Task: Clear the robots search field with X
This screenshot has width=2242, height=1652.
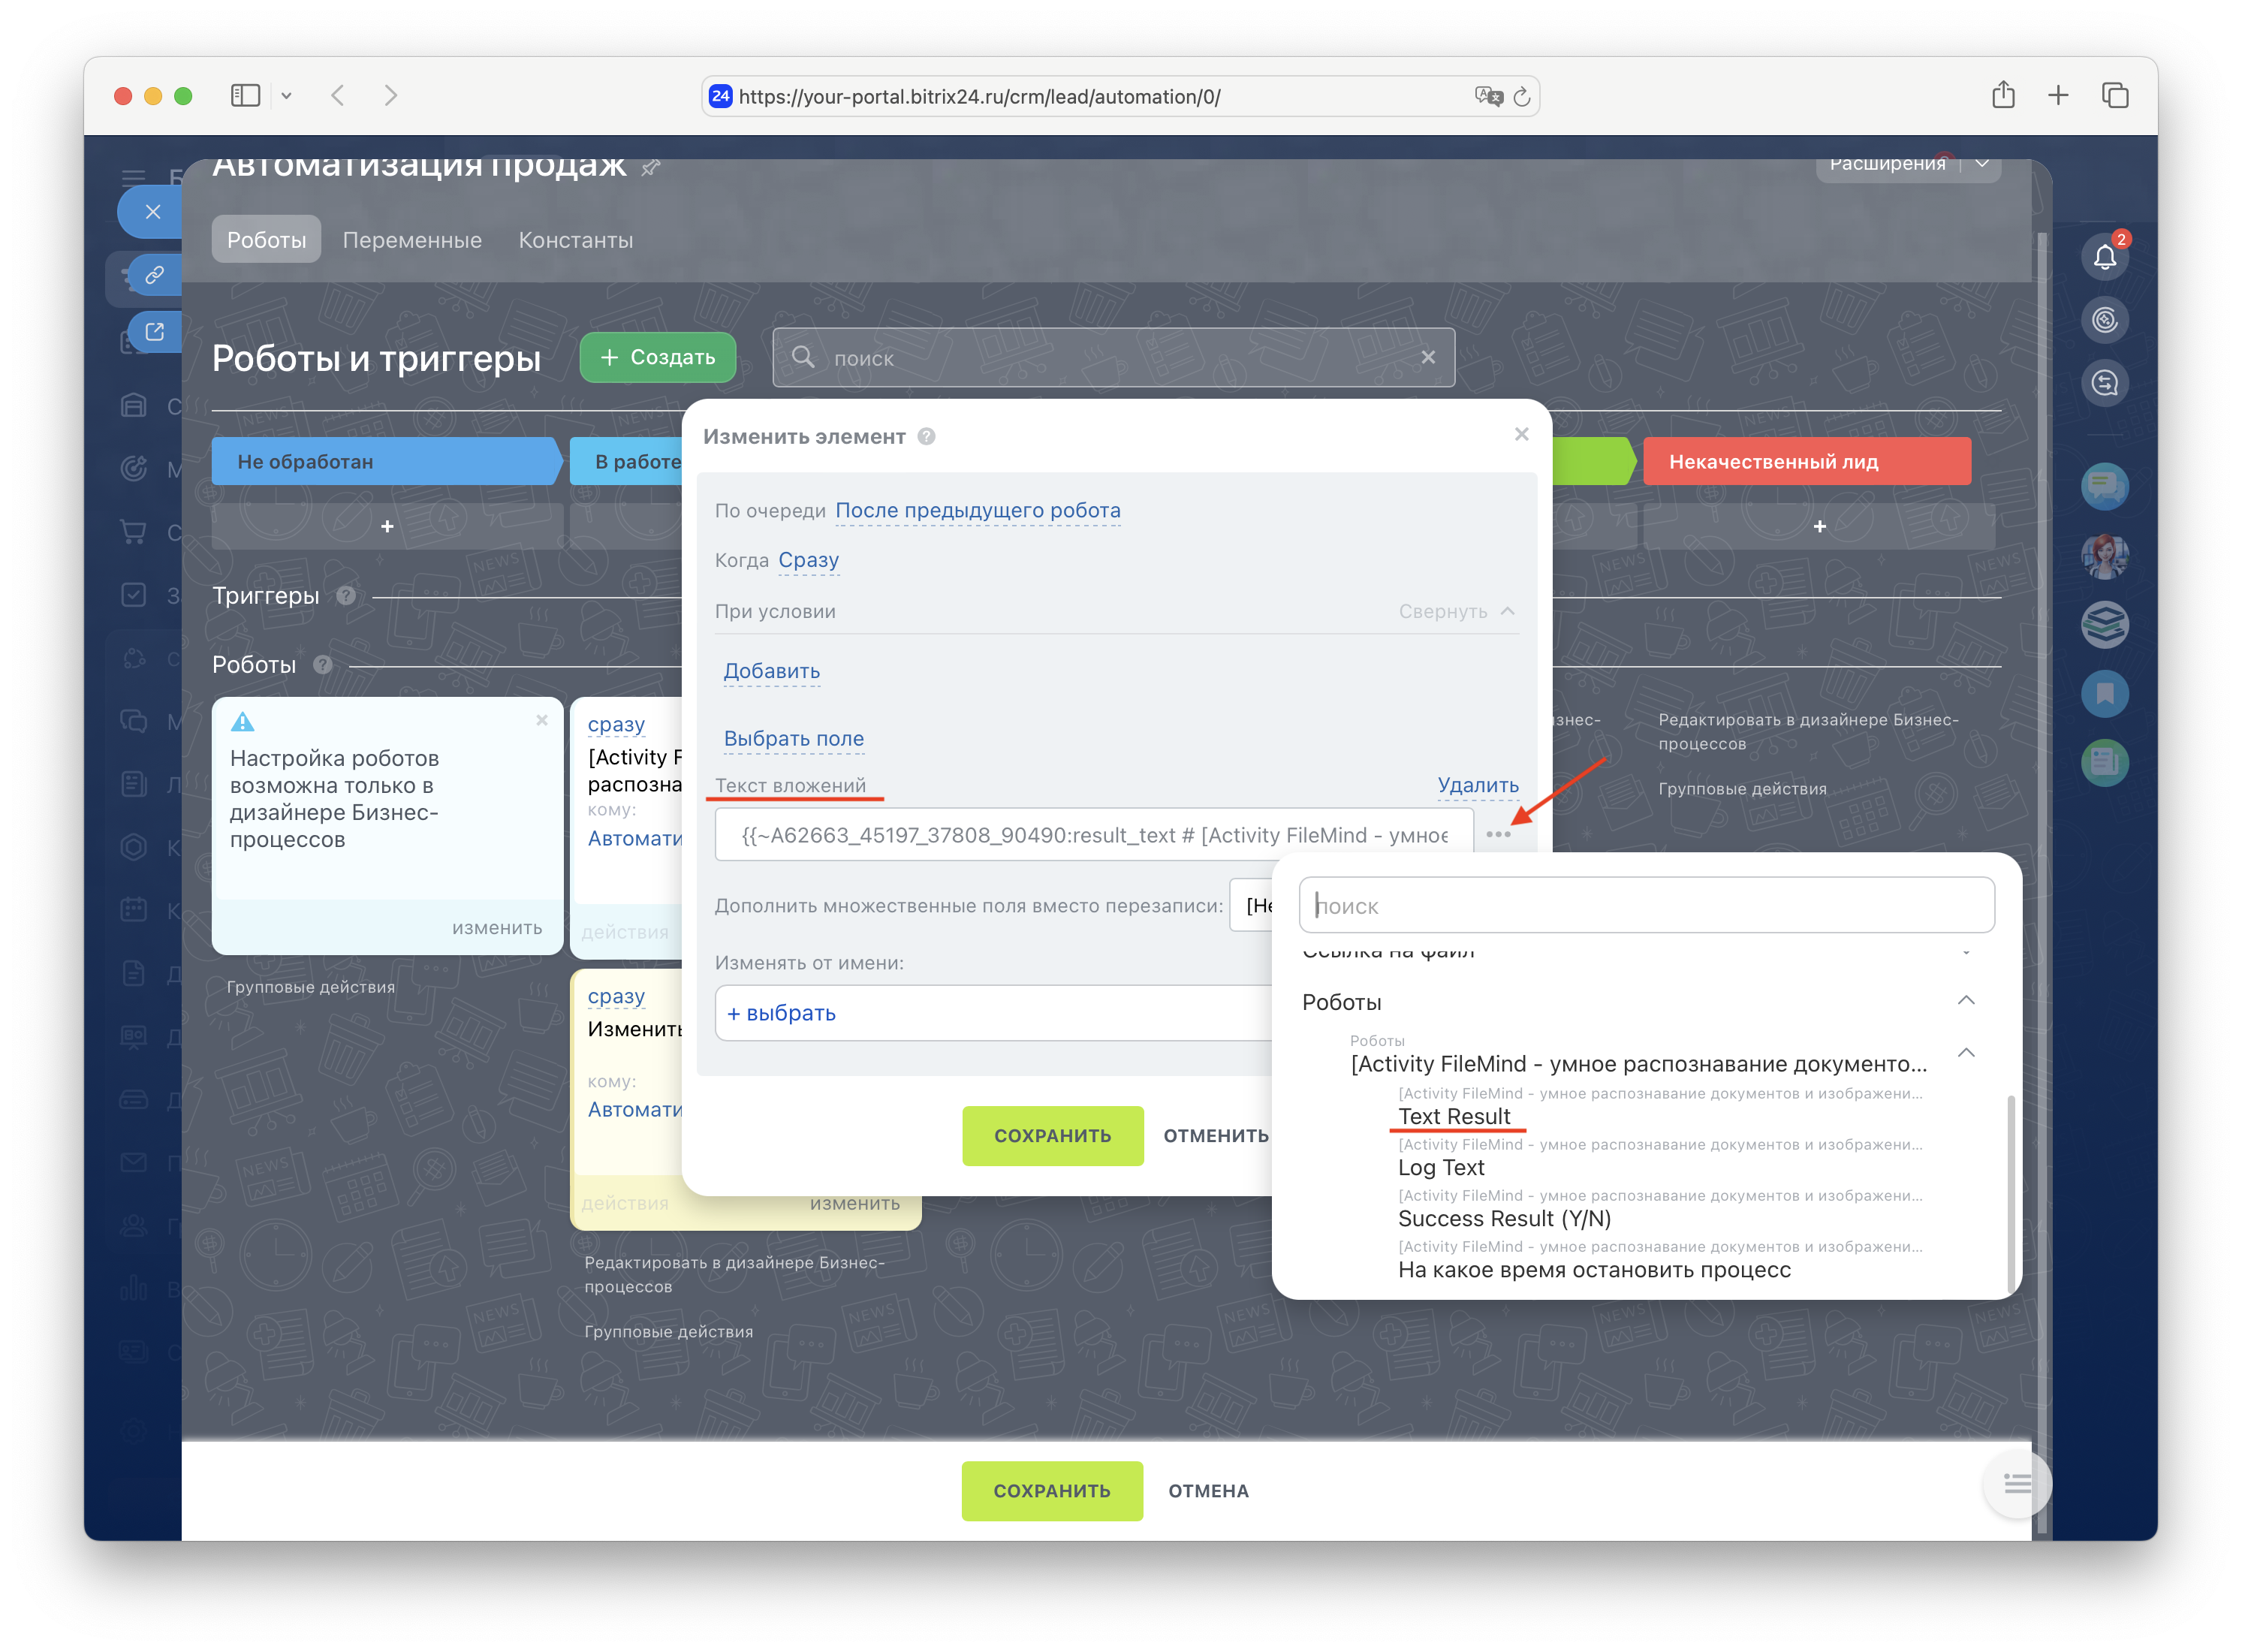Action: coord(1427,357)
